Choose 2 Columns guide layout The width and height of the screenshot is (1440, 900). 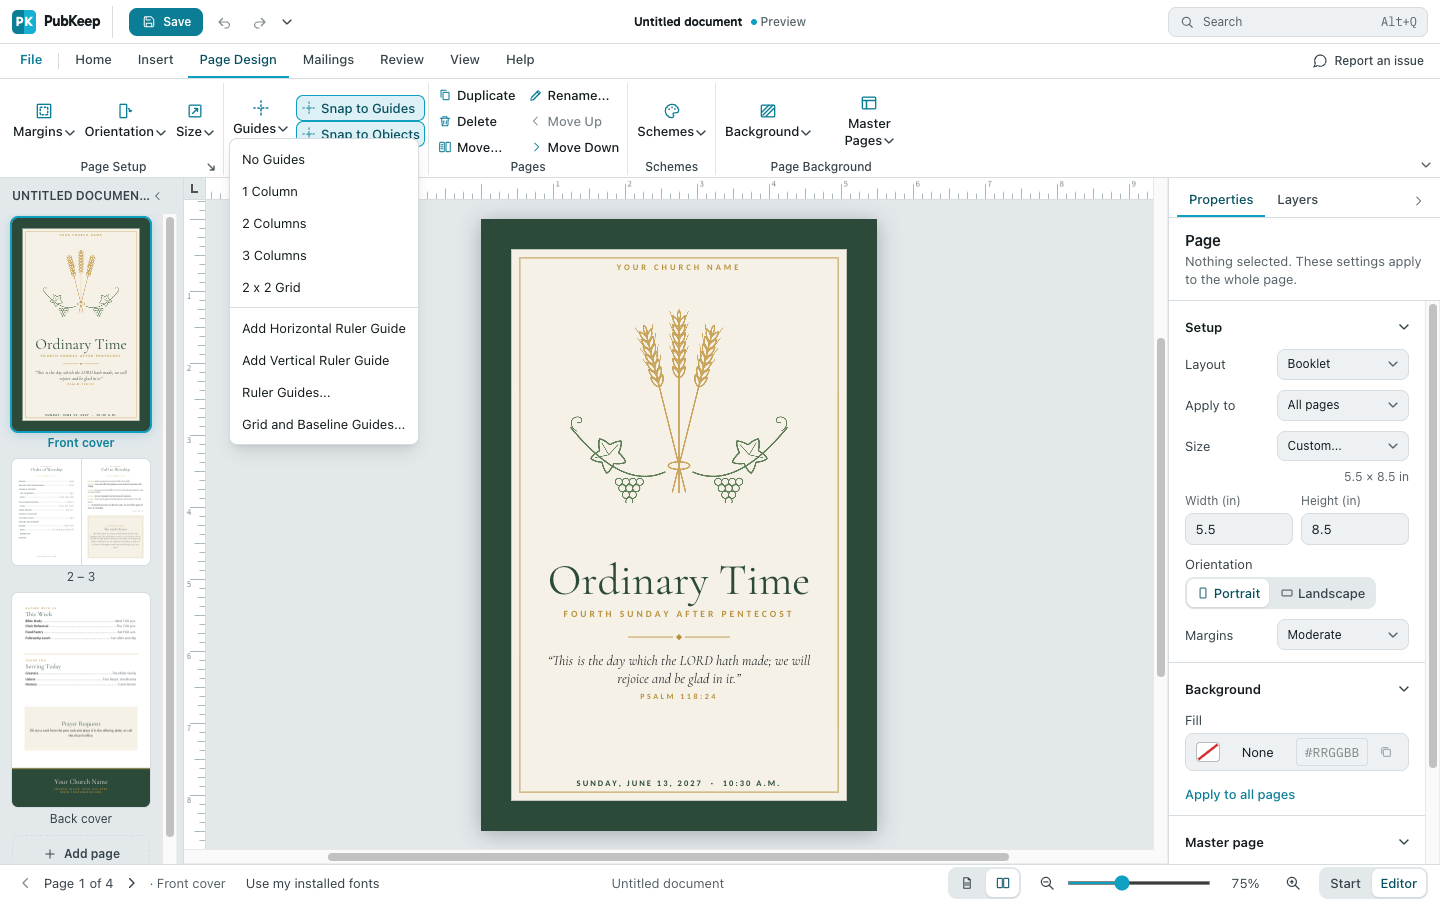coord(324,224)
